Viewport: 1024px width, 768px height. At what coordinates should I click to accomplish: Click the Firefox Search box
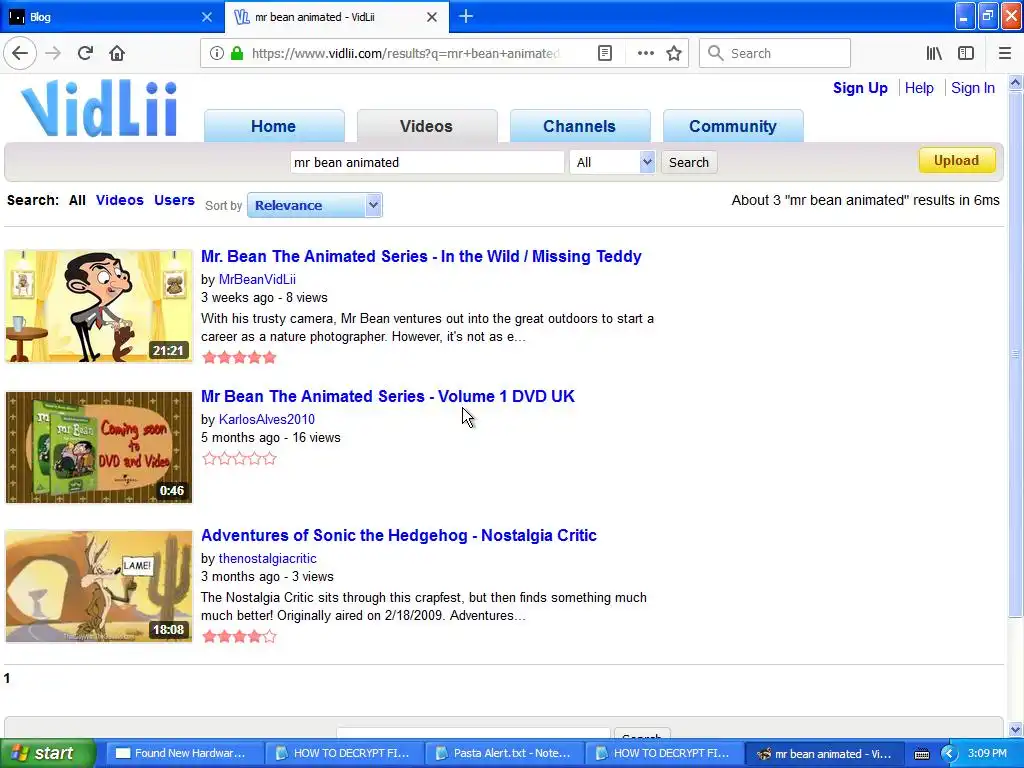point(775,54)
